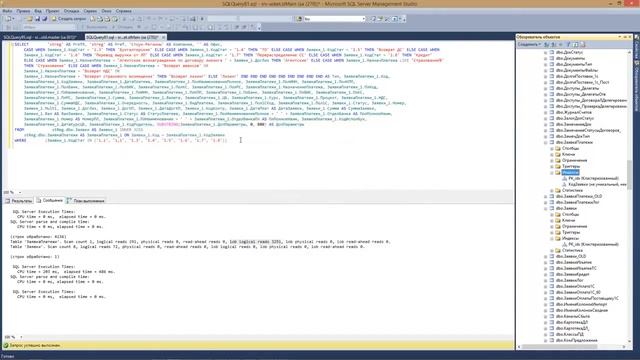
Task: Click the Запрос успешно выполнен status text
Action: 35,346
